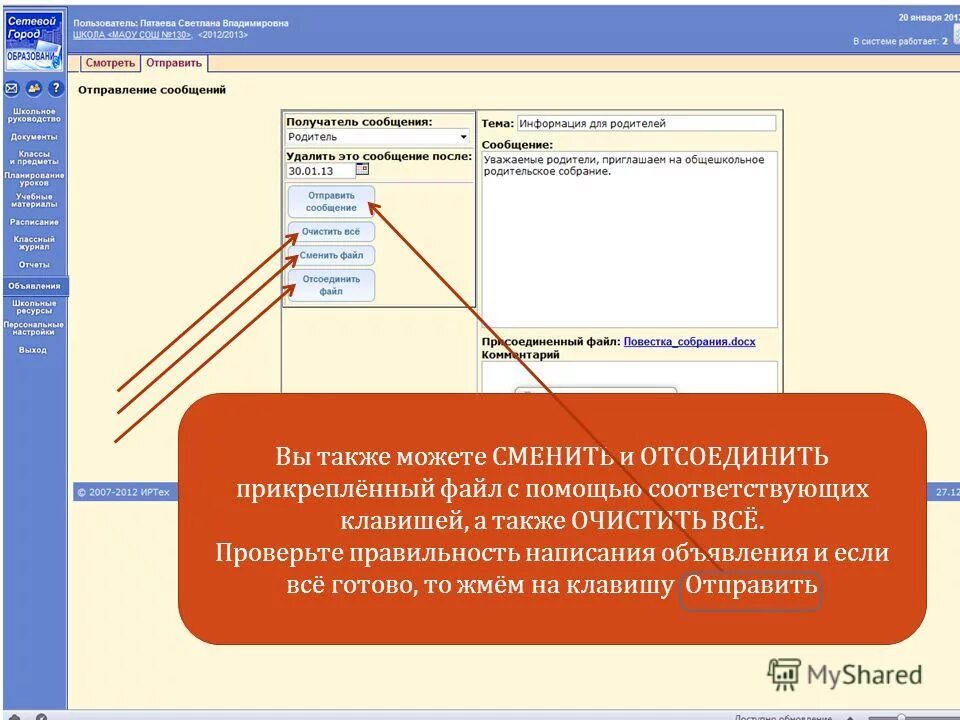This screenshot has height=720, width=960.
Task: Click the "Очистить всё" button
Action: [331, 231]
